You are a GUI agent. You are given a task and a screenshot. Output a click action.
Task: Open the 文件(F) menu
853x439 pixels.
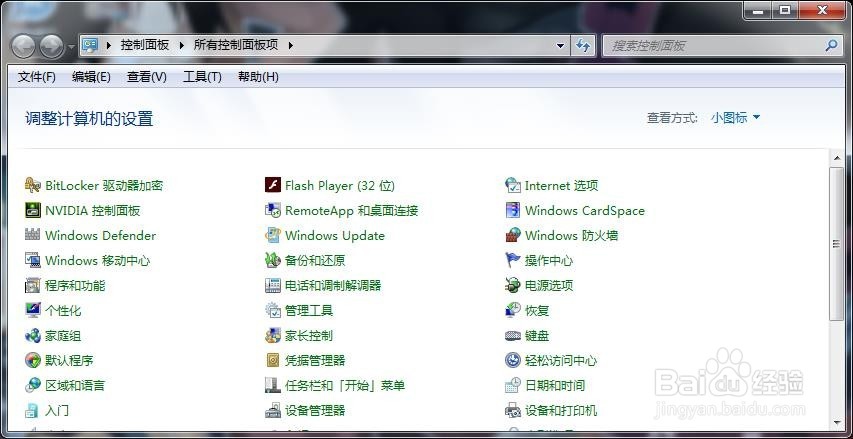click(37, 77)
